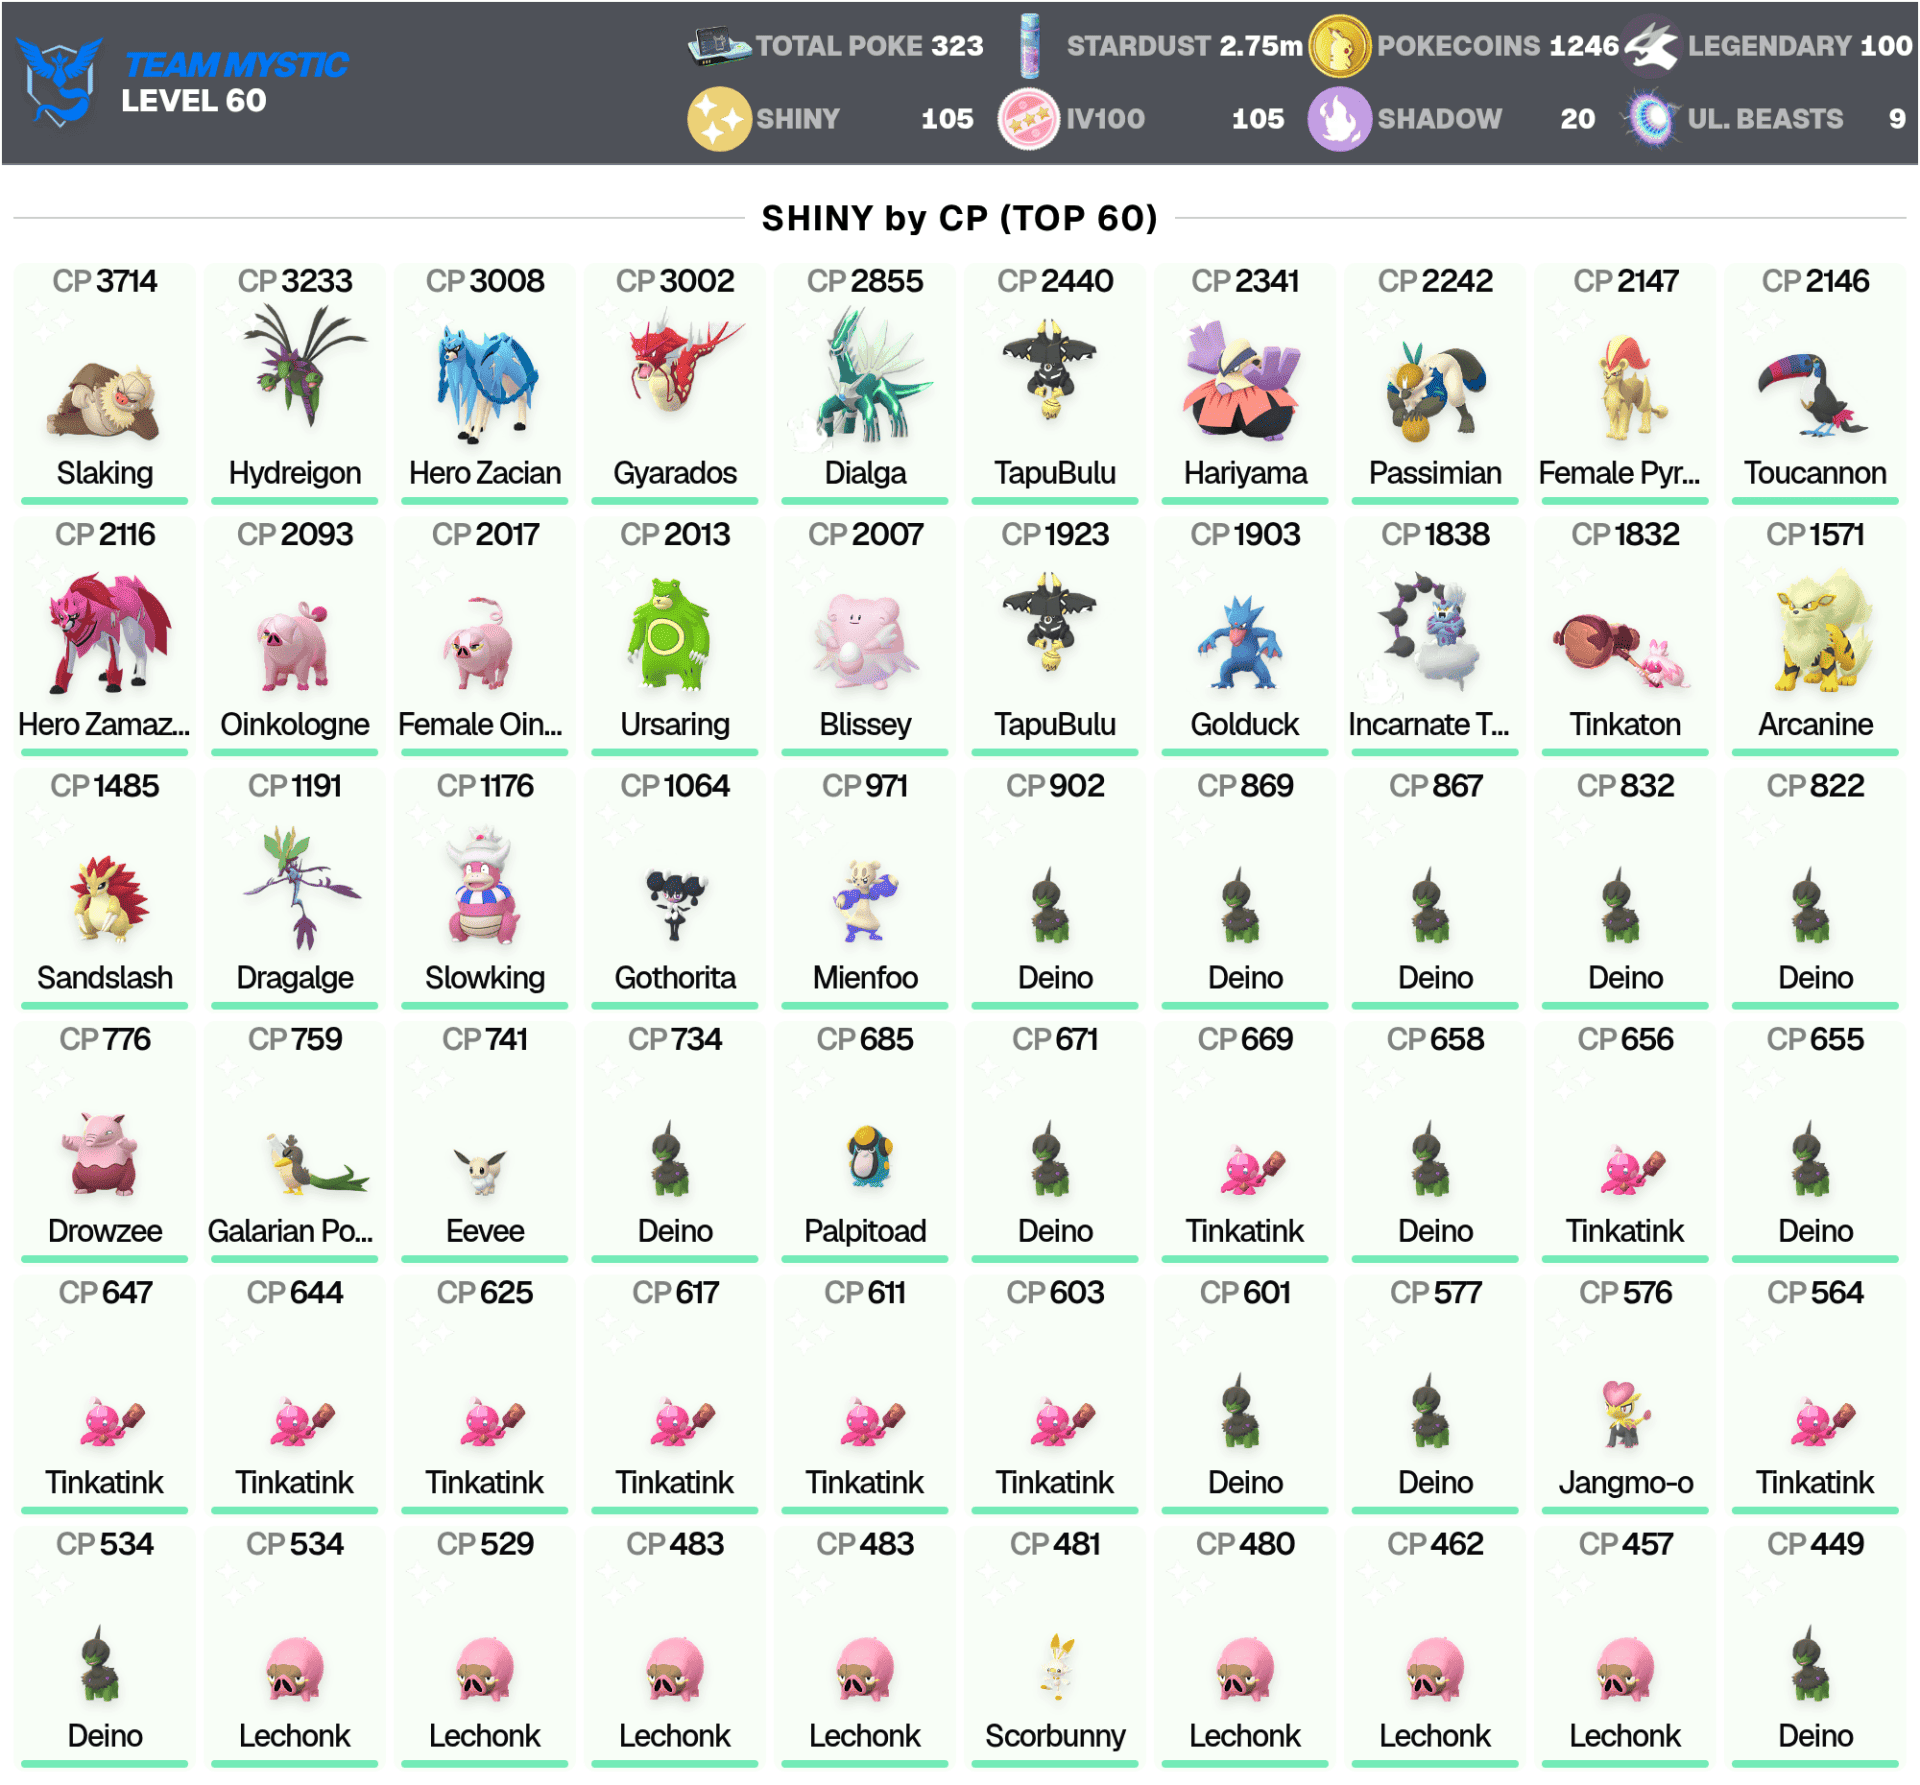Select the Hero Zamazenta sprite
This screenshot has width=1920, height=1785.
coord(109,633)
